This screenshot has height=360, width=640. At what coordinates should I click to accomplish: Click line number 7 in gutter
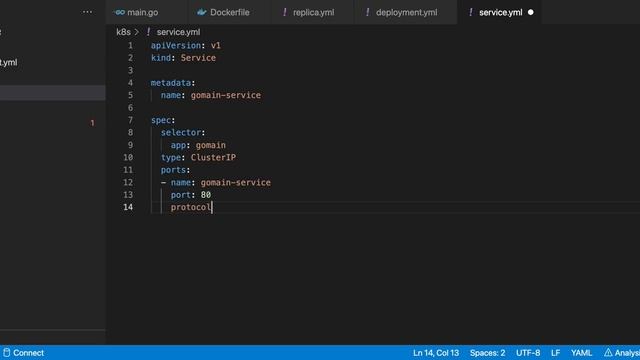coord(130,120)
